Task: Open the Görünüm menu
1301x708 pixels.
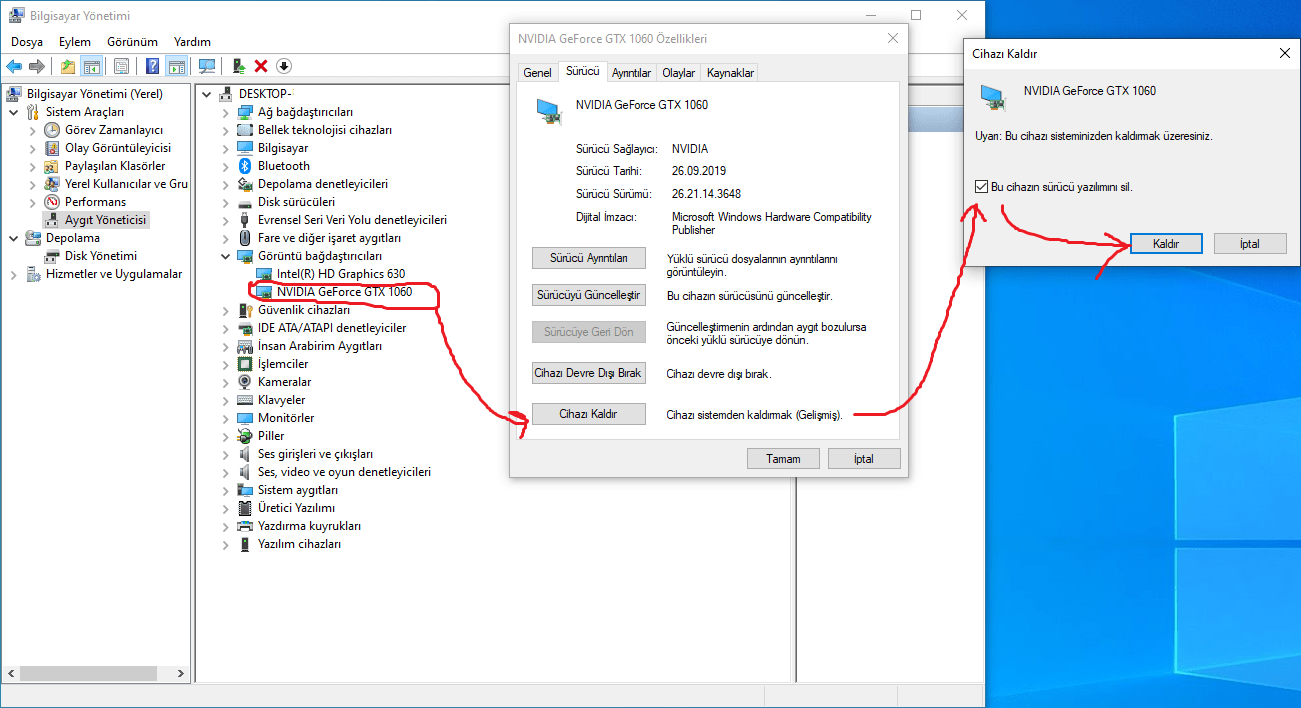Action: click(x=132, y=42)
